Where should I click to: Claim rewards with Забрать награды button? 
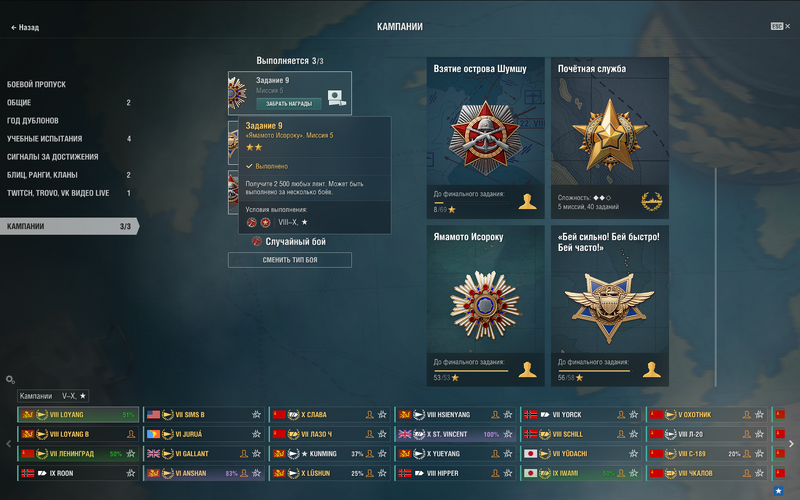289,104
